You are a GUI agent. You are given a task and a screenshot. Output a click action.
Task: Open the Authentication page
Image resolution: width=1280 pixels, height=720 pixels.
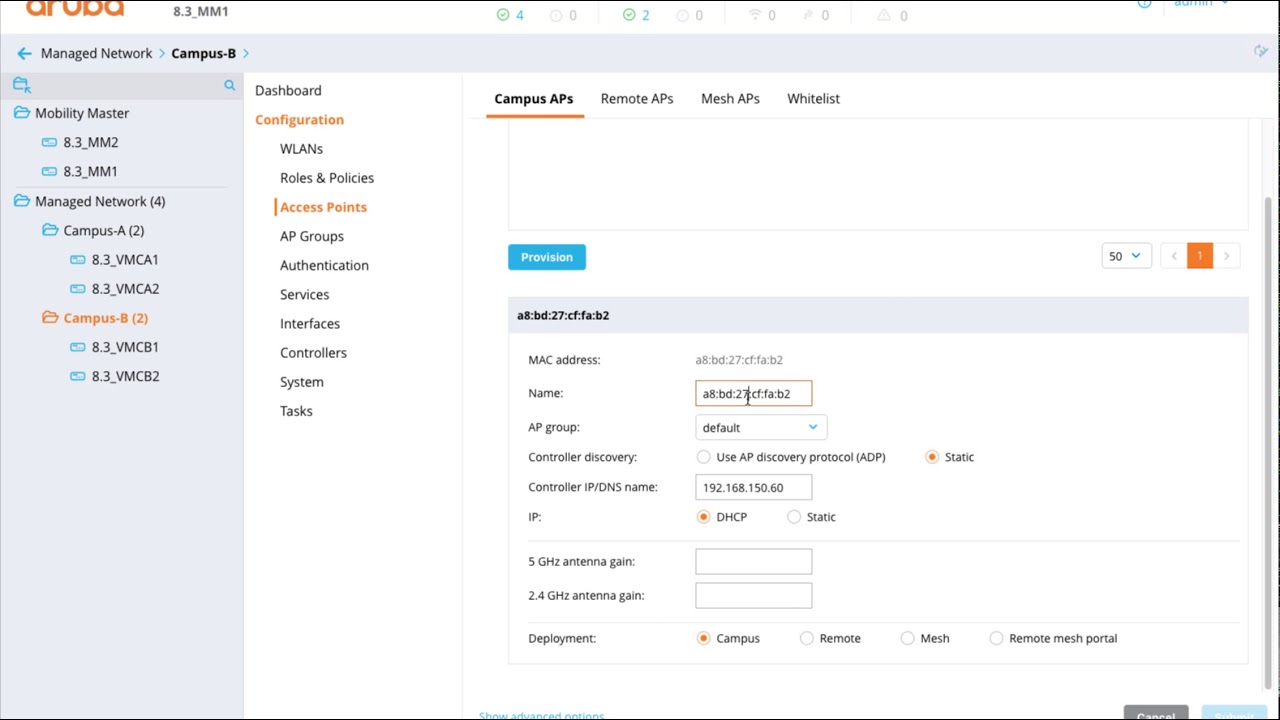[x=324, y=265]
